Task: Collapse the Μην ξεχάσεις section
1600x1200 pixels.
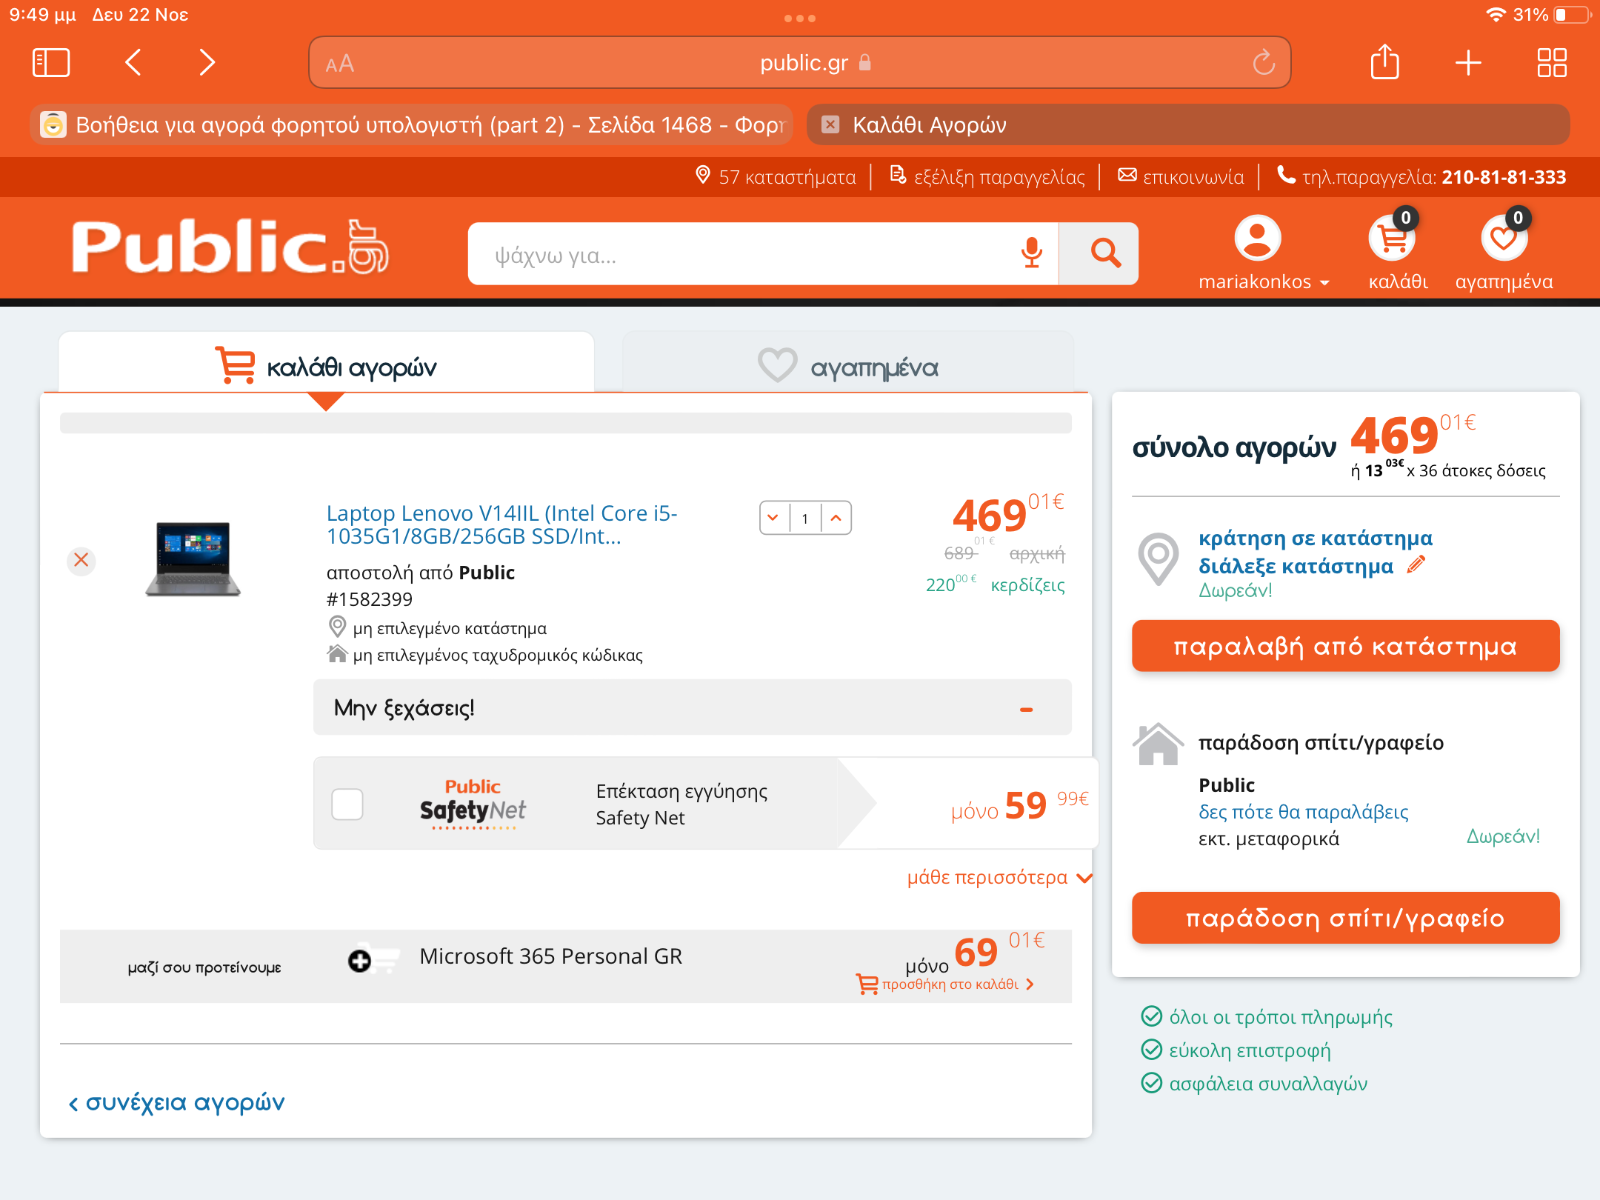Action: pos(1026,709)
